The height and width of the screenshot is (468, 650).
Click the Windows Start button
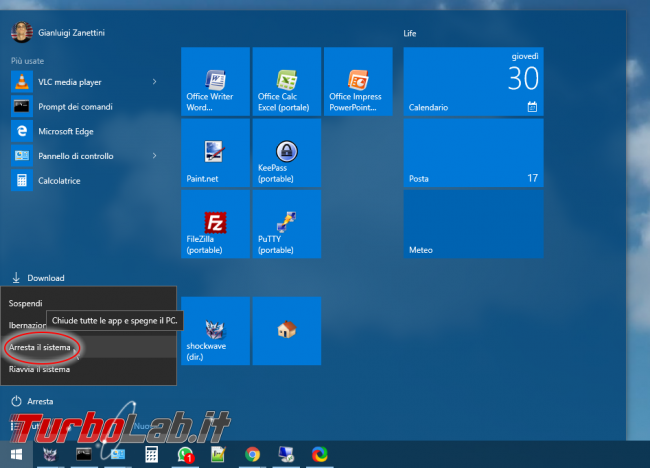(x=16, y=454)
